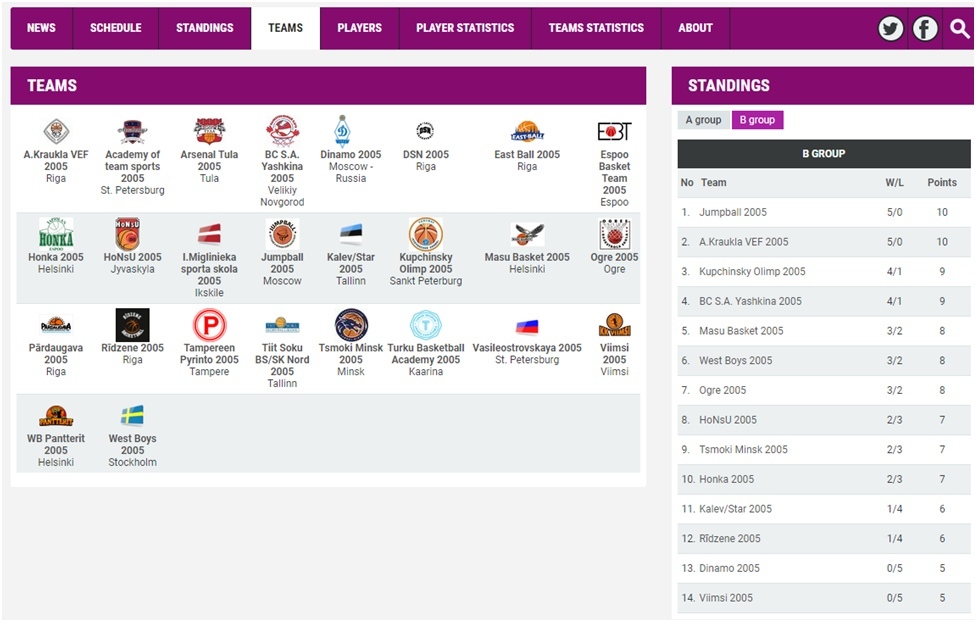
Task: Click the Points column header
Action: point(942,182)
